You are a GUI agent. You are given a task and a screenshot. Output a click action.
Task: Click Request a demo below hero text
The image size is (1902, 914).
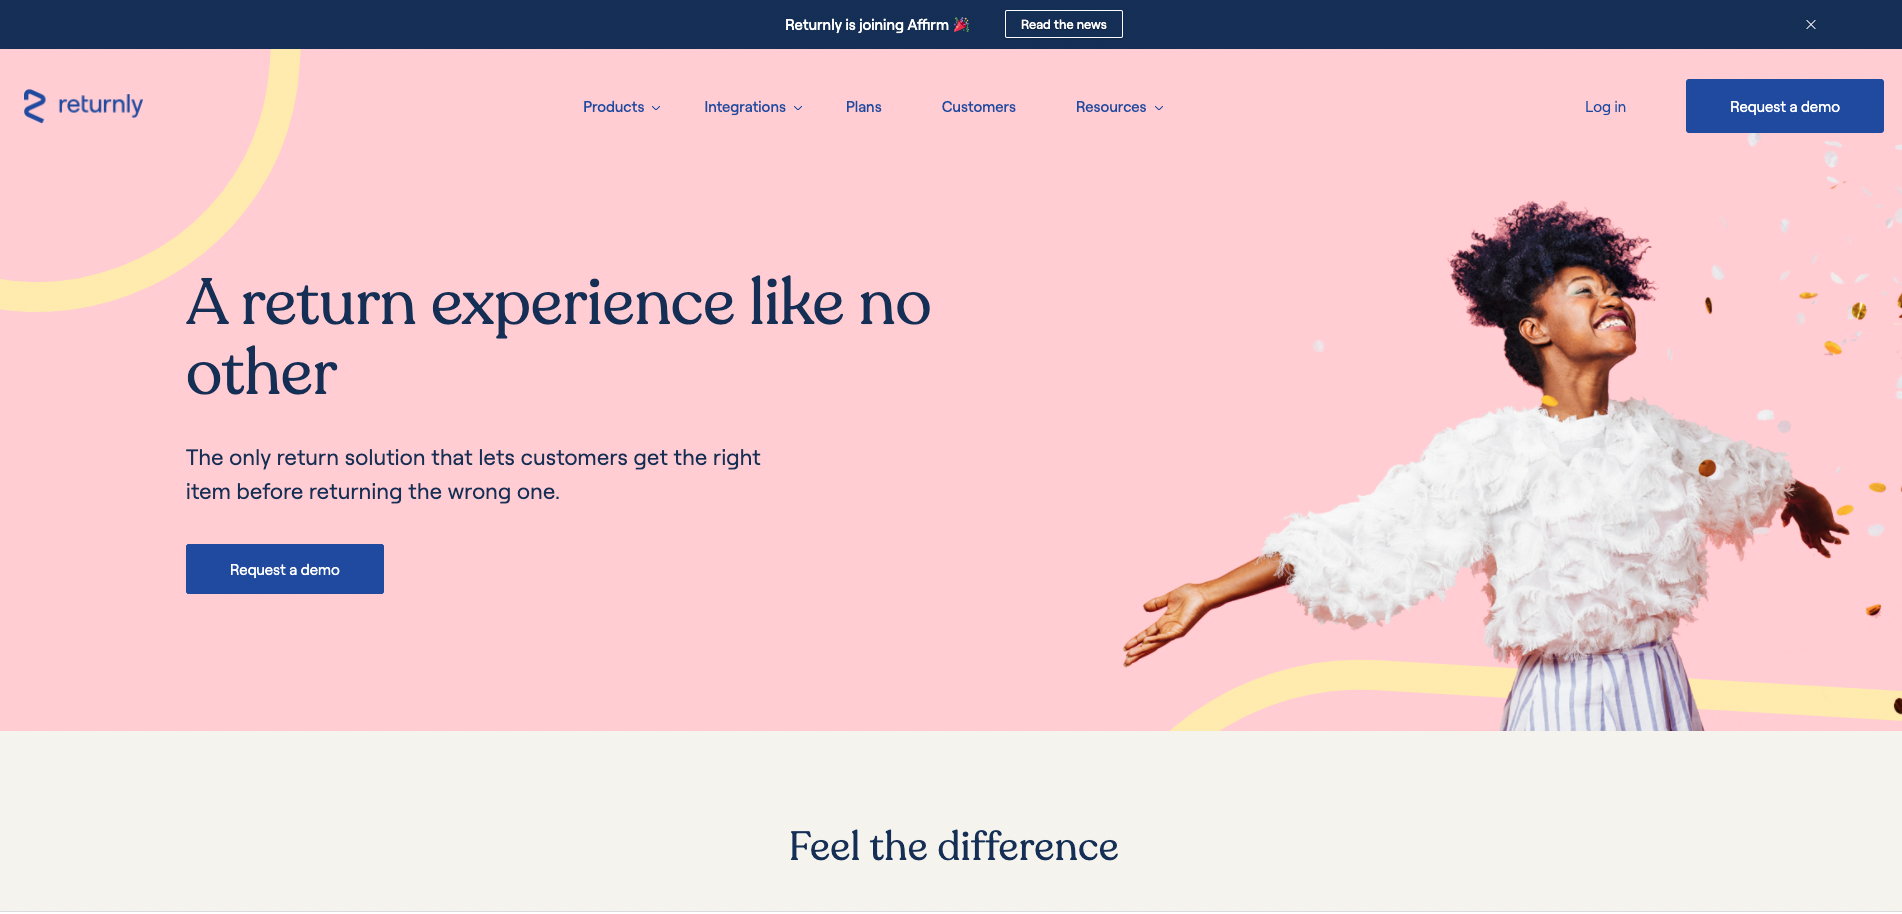pos(285,569)
